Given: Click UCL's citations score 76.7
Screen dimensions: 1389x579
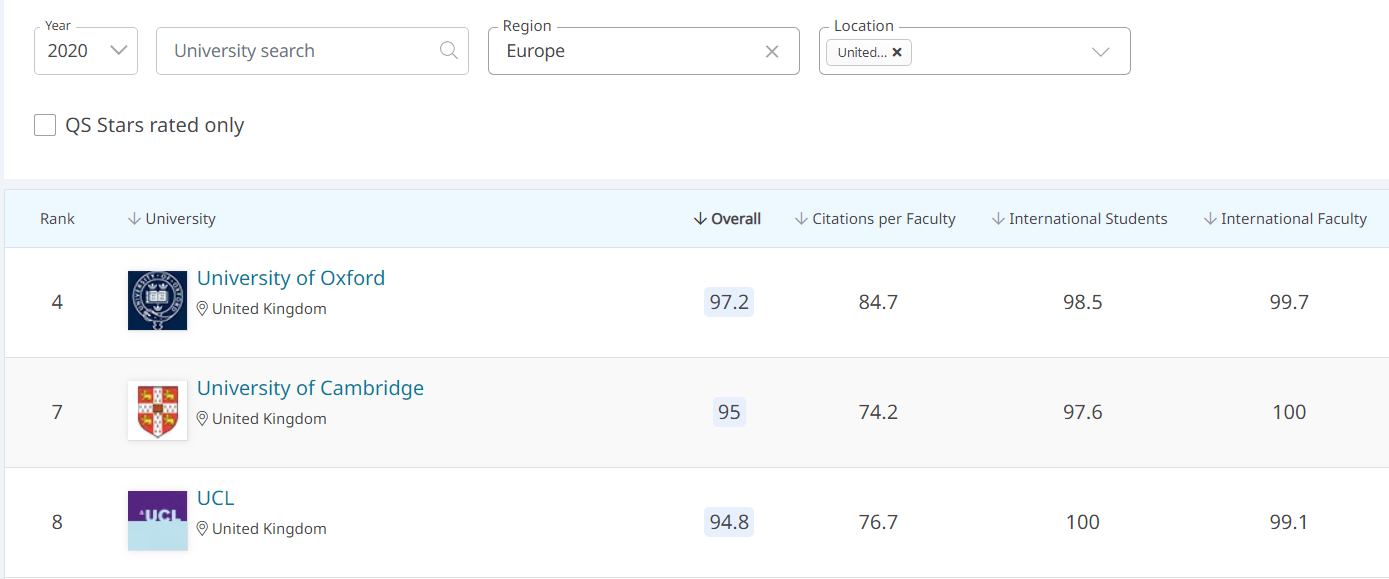Looking at the screenshot, I should (x=878, y=522).
